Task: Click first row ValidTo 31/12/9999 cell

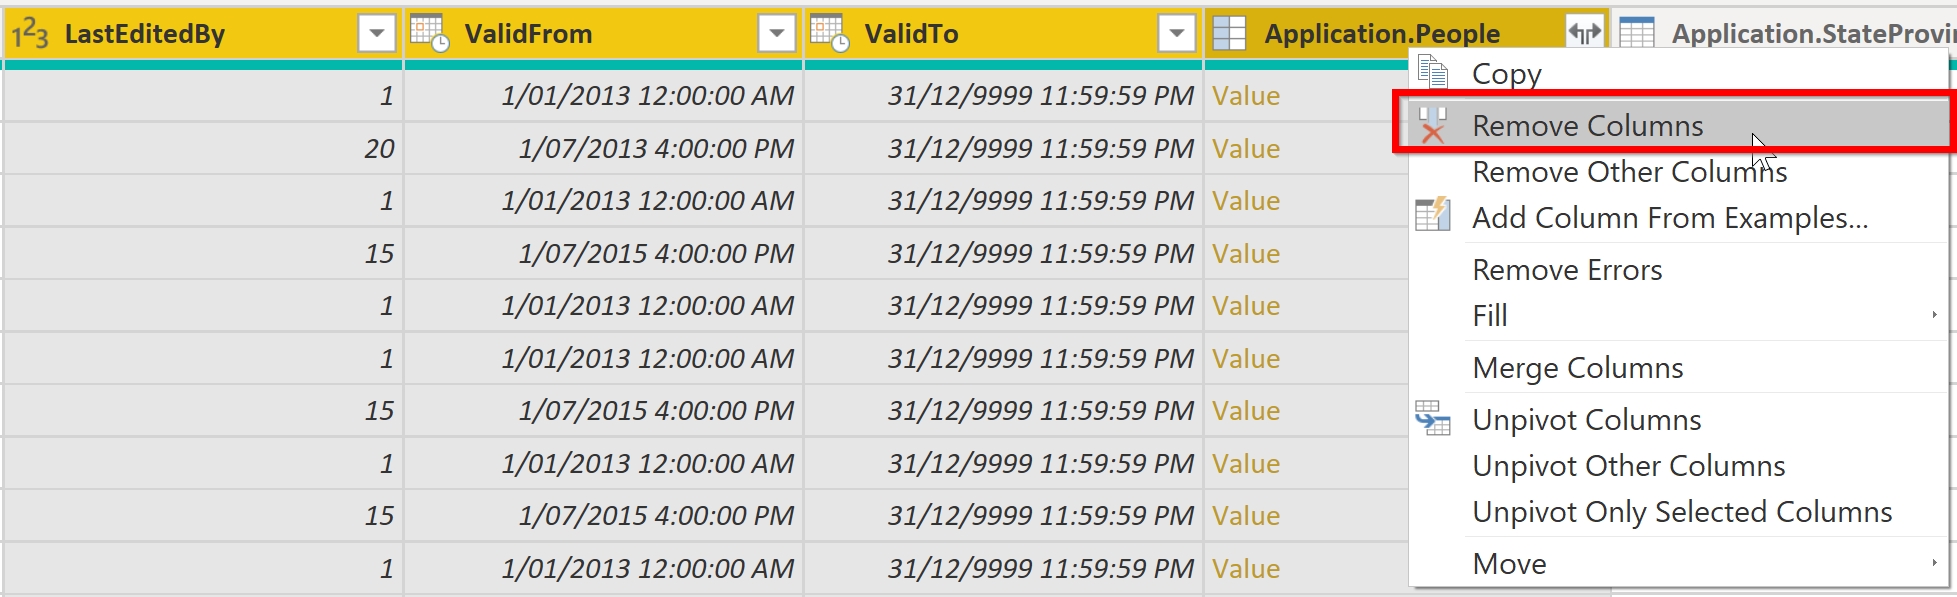Action: pyautogui.click(x=1004, y=96)
